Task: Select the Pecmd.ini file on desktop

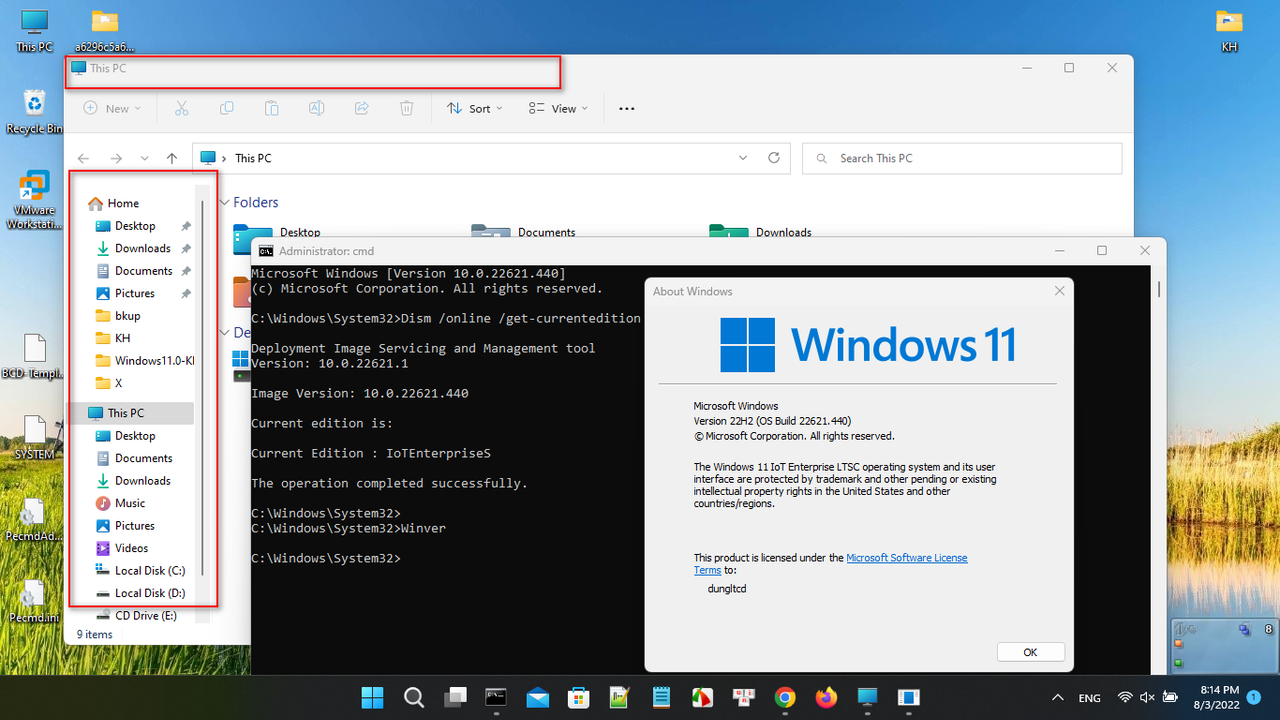Action: (x=35, y=602)
